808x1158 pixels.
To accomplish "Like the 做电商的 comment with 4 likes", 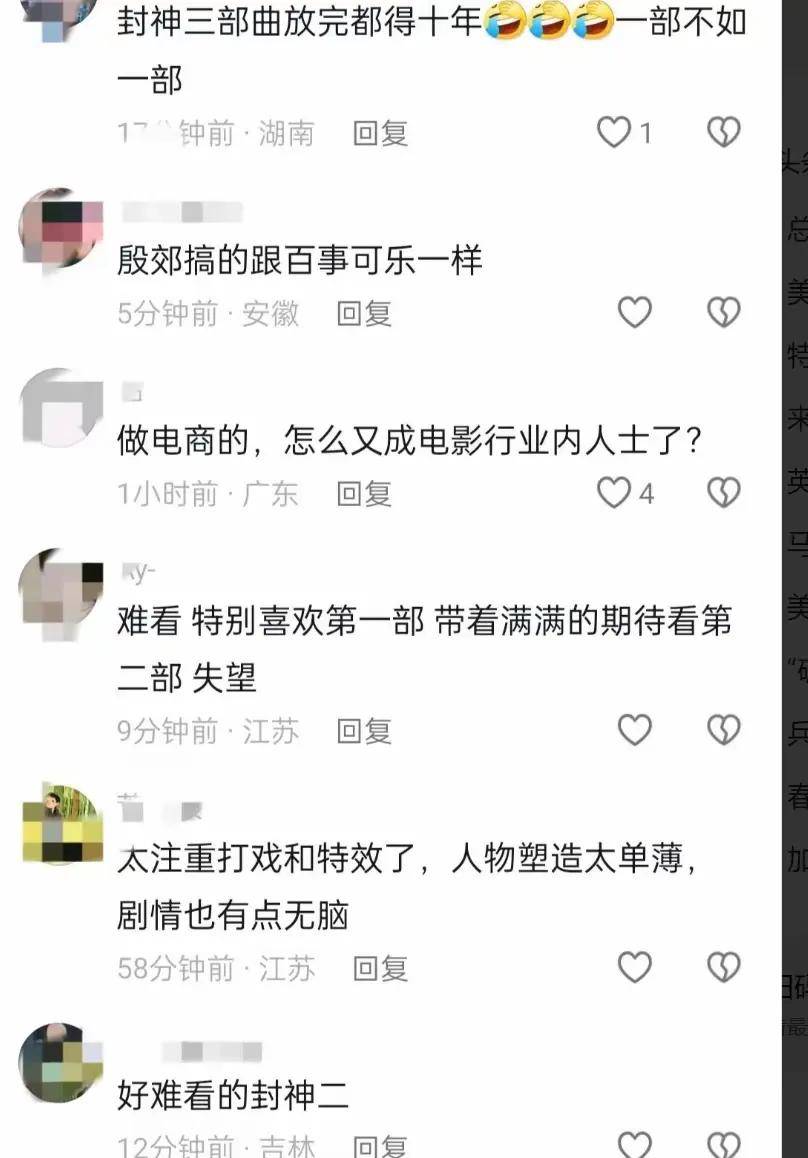I will point(614,493).
